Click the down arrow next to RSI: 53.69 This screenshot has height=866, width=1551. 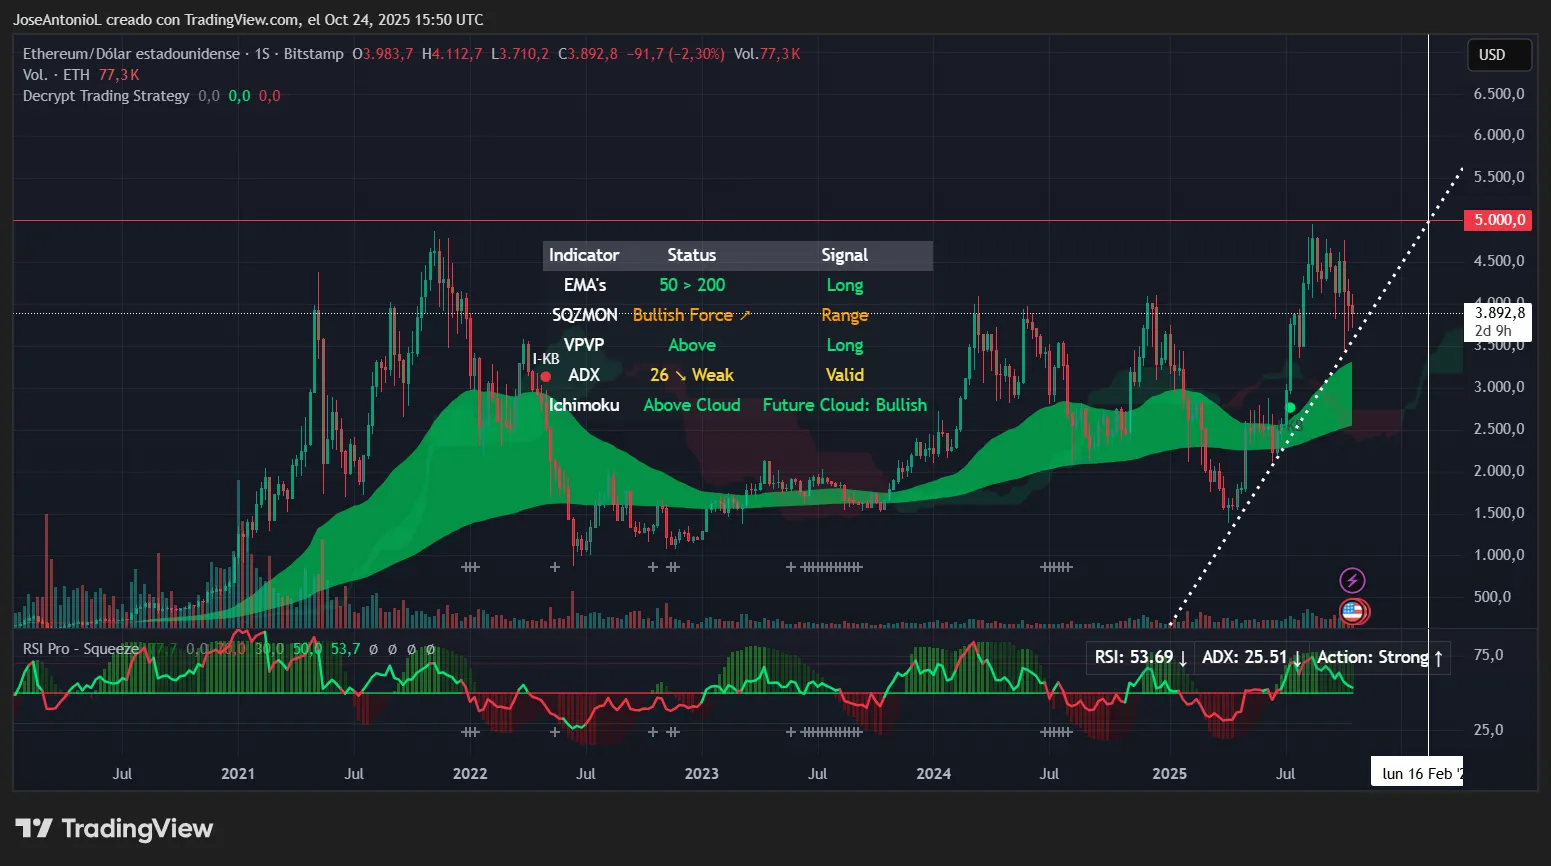1183,657
